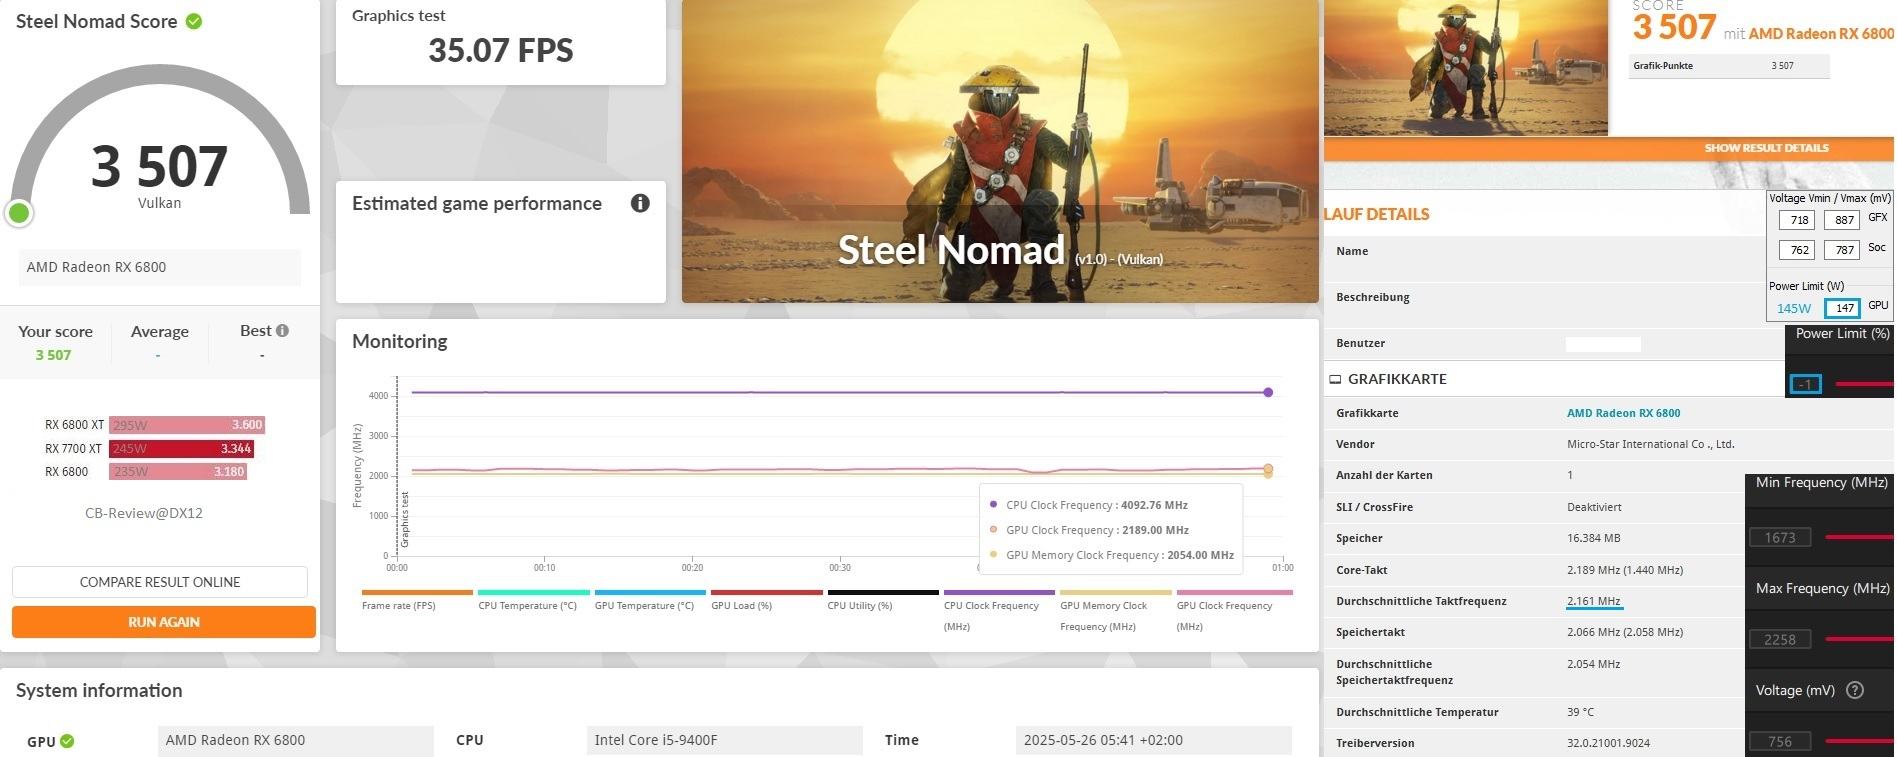Click the 145W power limit text
Image resolution: width=1897 pixels, height=757 pixels.
point(1794,308)
